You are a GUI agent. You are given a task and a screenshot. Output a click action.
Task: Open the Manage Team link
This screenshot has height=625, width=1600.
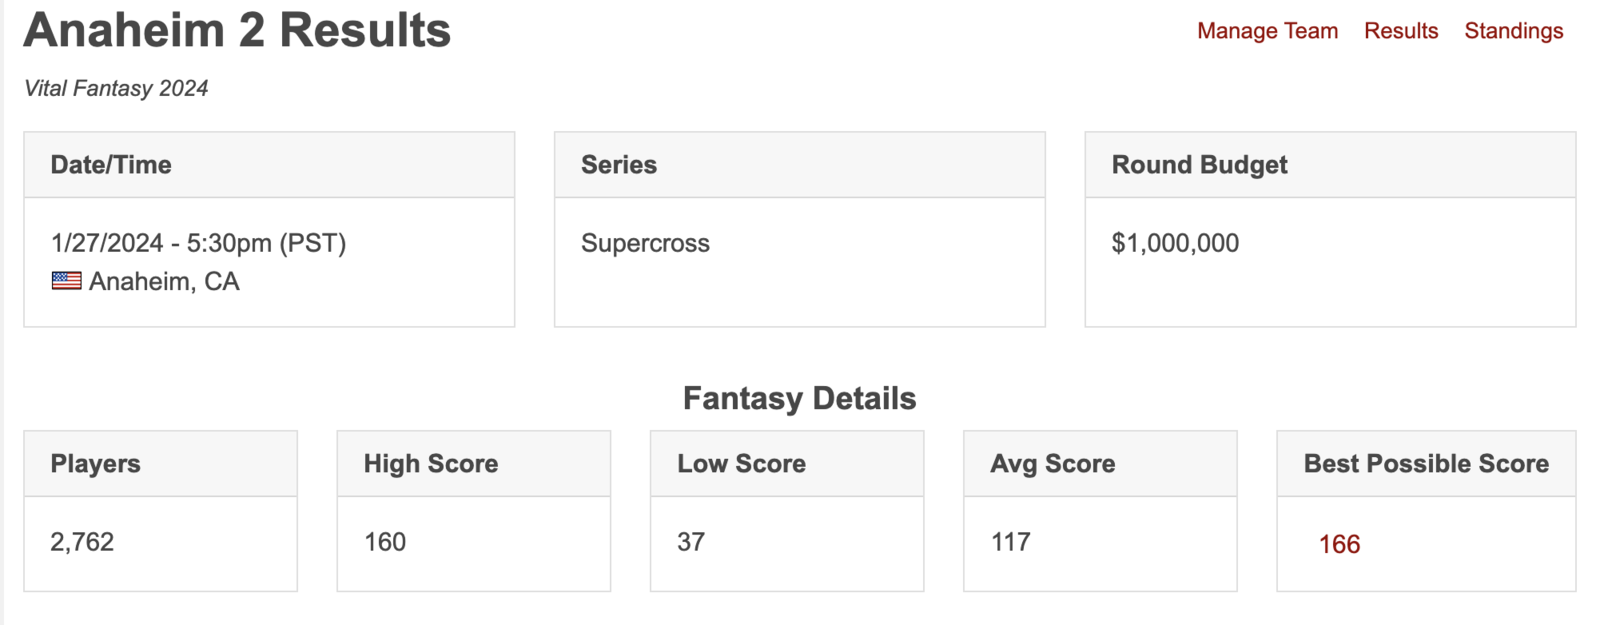[x=1267, y=31]
